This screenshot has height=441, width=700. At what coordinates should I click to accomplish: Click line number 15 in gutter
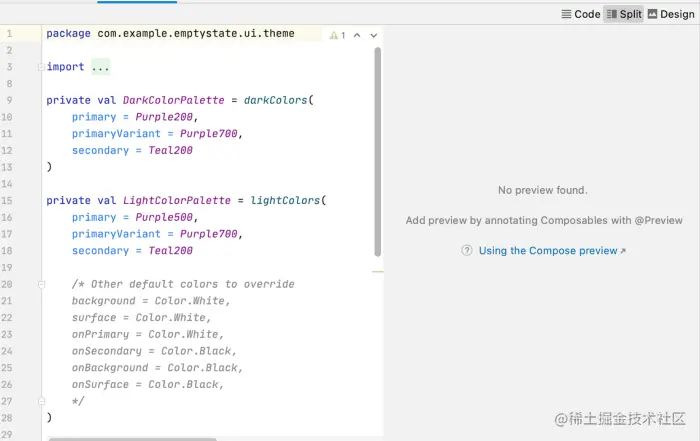pos(7,200)
